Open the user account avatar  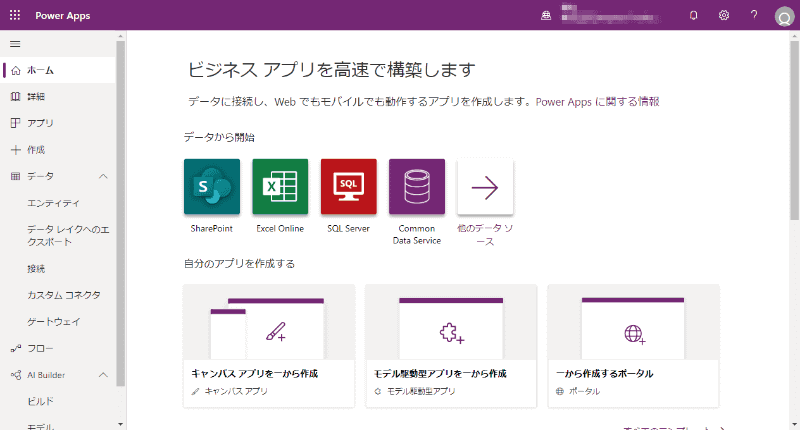784,17
